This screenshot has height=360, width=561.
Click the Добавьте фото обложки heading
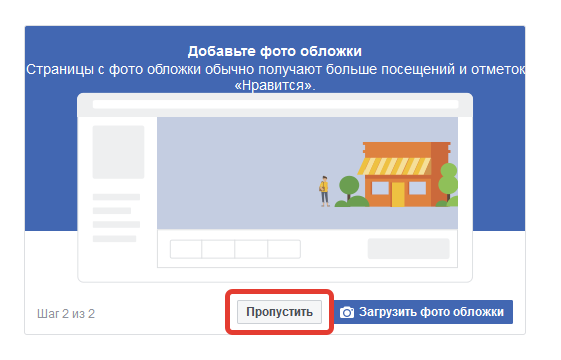tap(275, 51)
